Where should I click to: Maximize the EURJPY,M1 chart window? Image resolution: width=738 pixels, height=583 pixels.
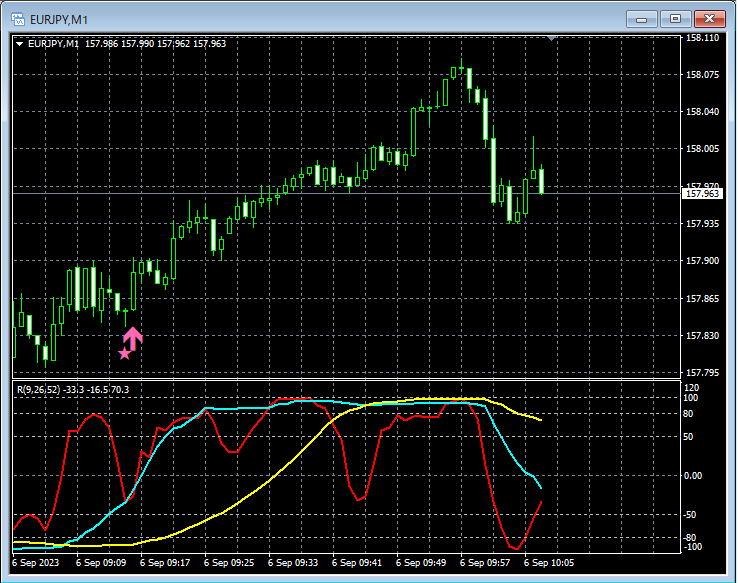675,19
